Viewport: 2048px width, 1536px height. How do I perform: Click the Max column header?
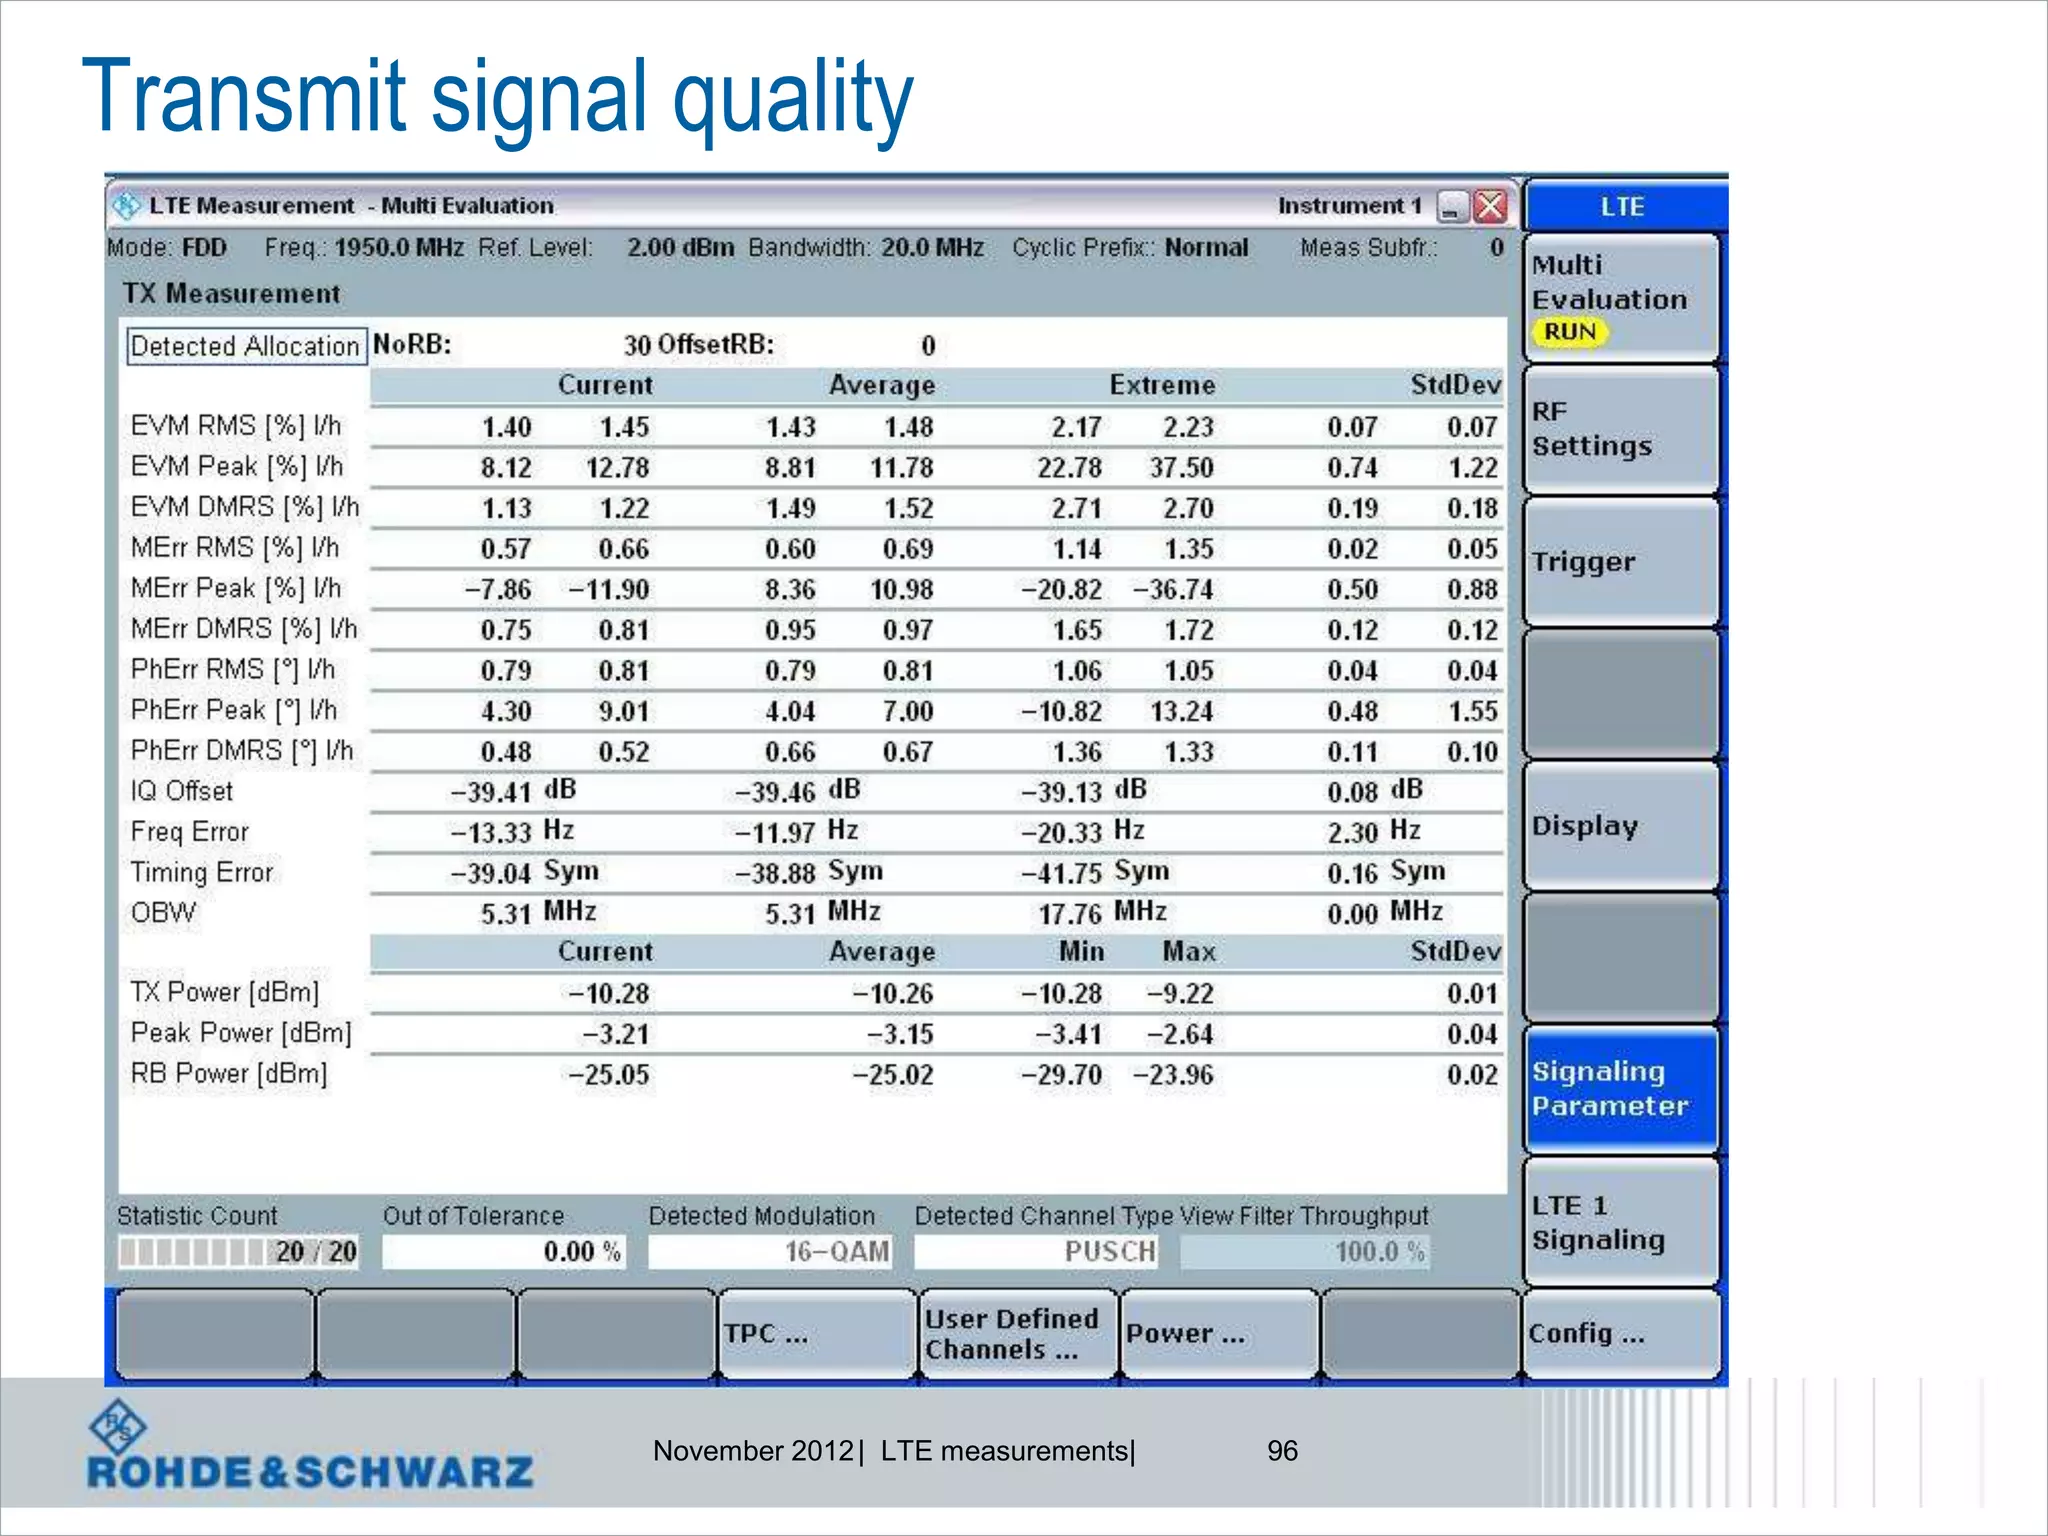1189,951
